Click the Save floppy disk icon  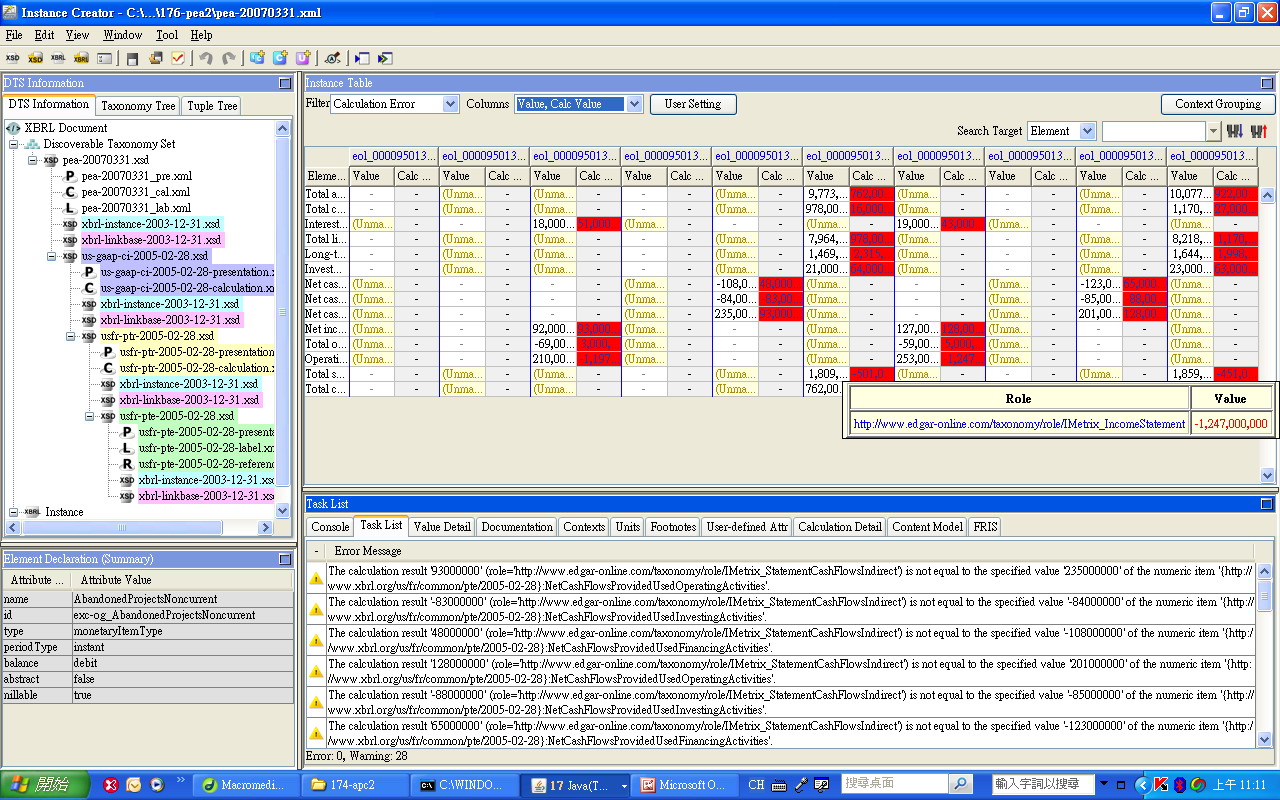click(133, 59)
